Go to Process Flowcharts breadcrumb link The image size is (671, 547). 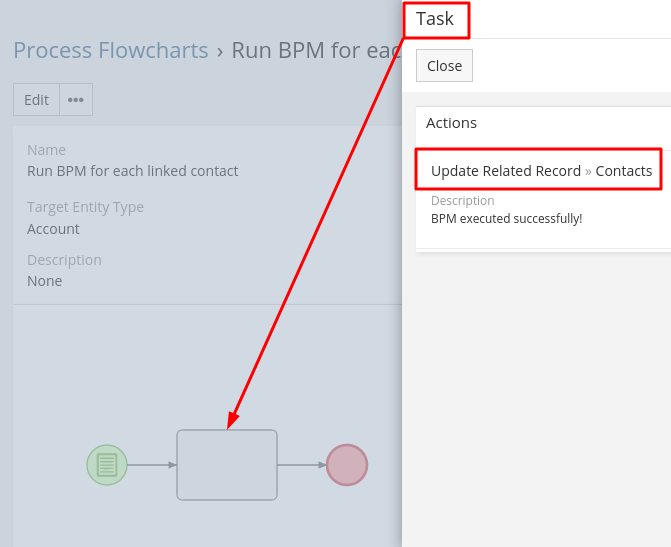click(x=110, y=50)
